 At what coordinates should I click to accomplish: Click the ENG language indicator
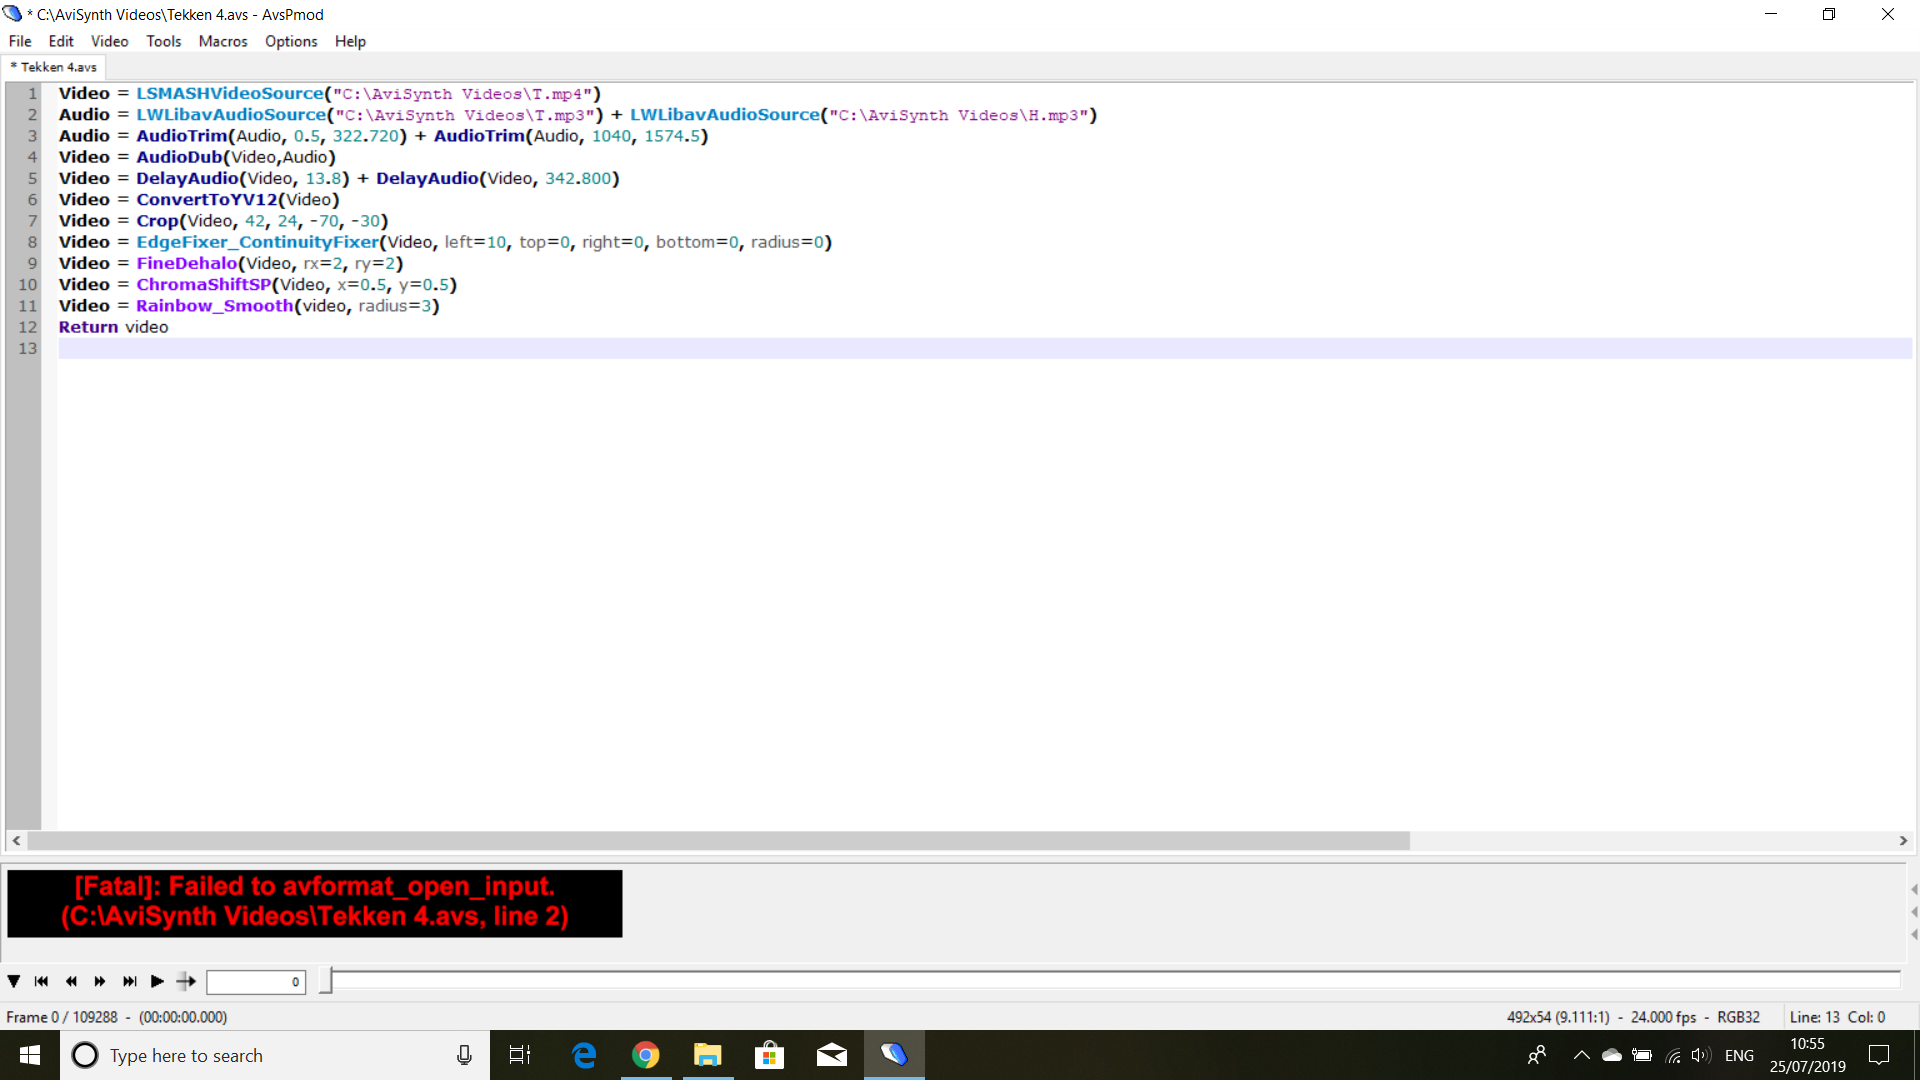[x=1740, y=1055]
